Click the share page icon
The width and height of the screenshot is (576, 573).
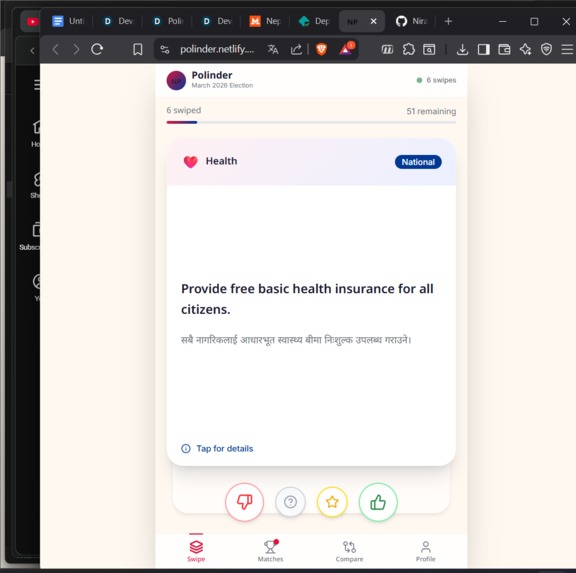coord(296,49)
